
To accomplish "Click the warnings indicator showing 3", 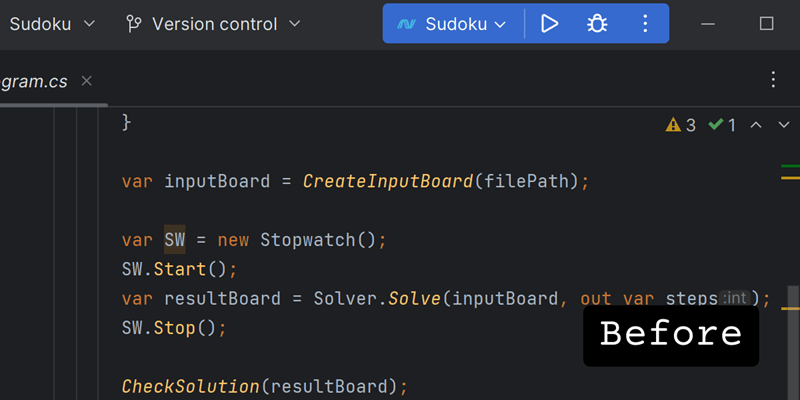I will [680, 125].
